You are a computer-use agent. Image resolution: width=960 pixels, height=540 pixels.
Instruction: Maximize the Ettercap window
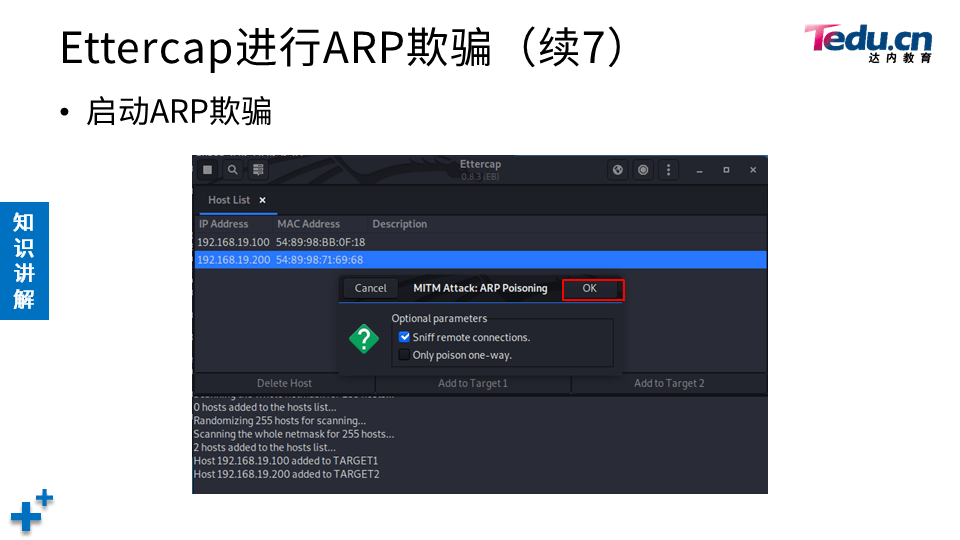[726, 170]
